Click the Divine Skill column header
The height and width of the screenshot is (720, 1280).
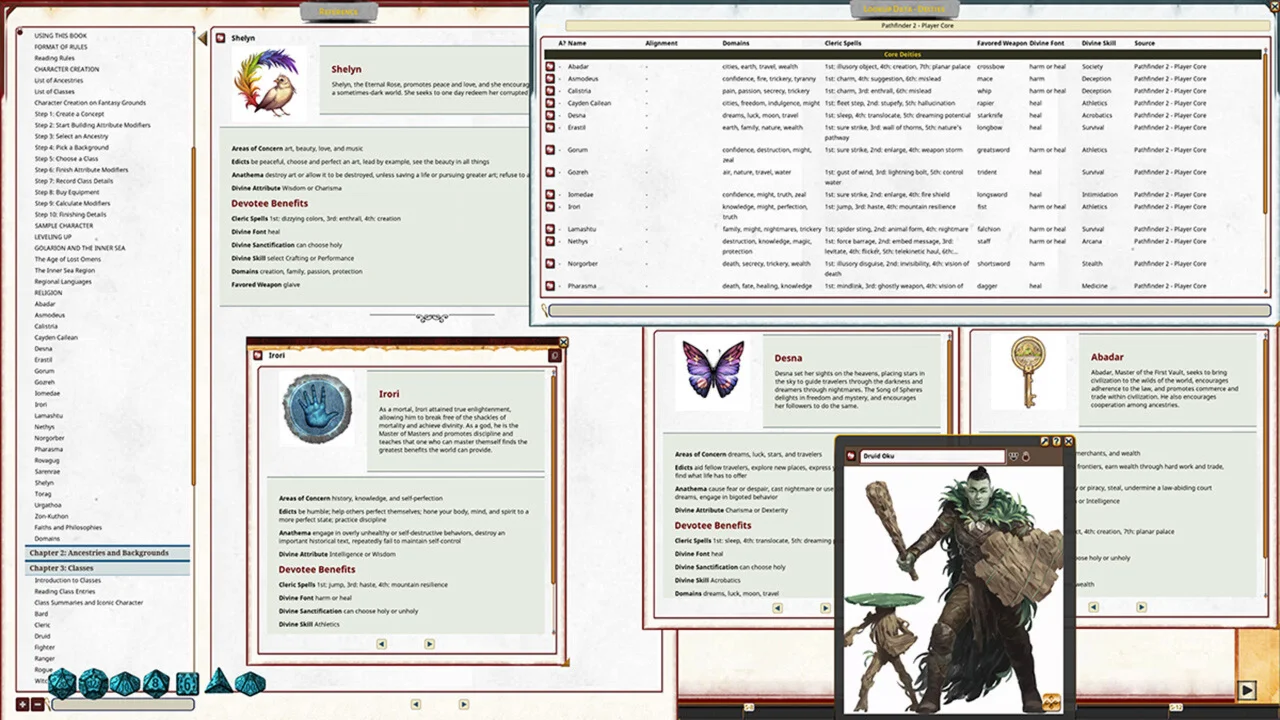(1098, 43)
